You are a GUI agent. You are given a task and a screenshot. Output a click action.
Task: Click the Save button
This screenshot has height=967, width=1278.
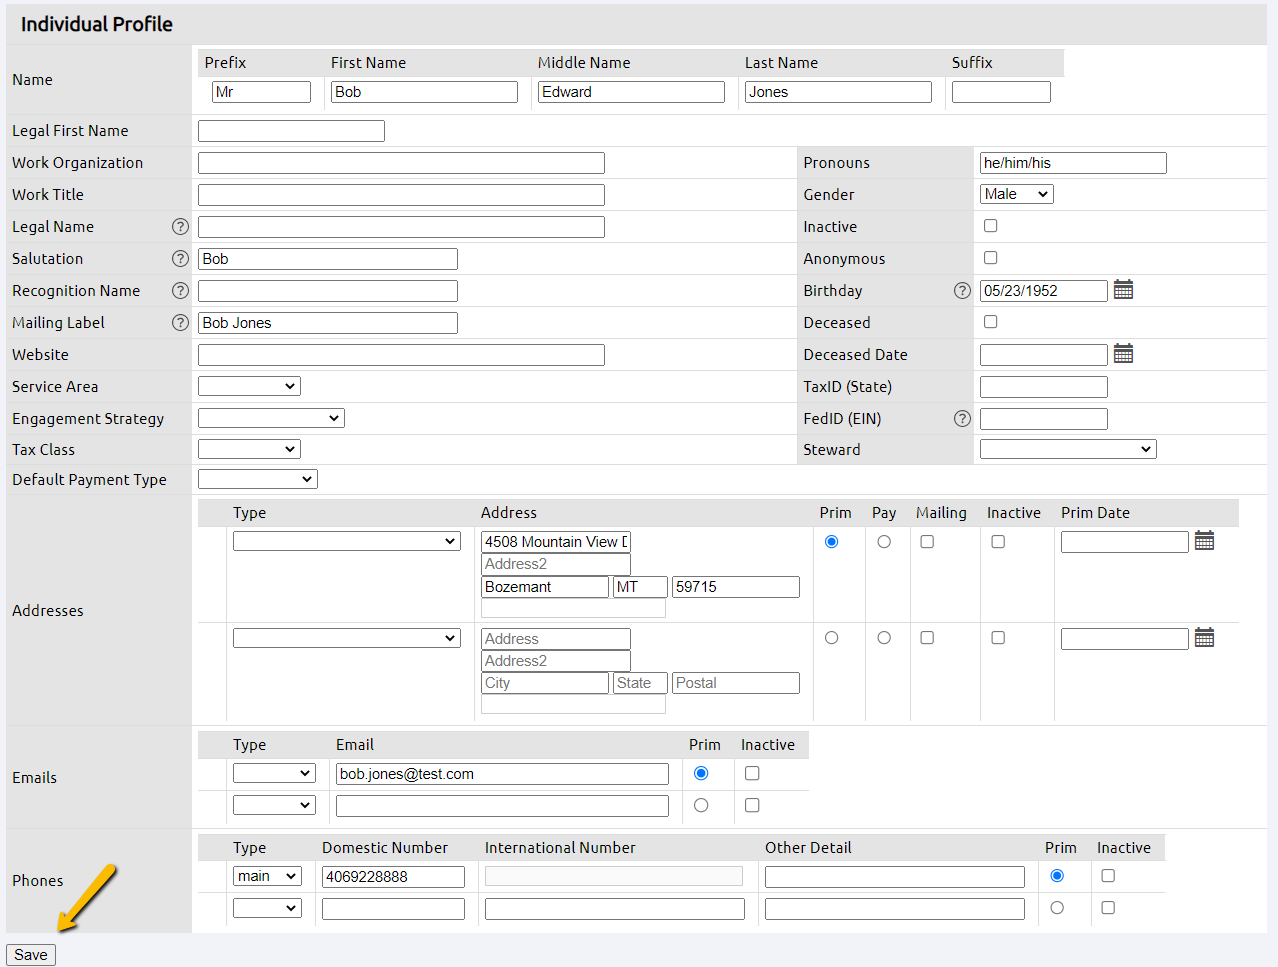click(31, 955)
